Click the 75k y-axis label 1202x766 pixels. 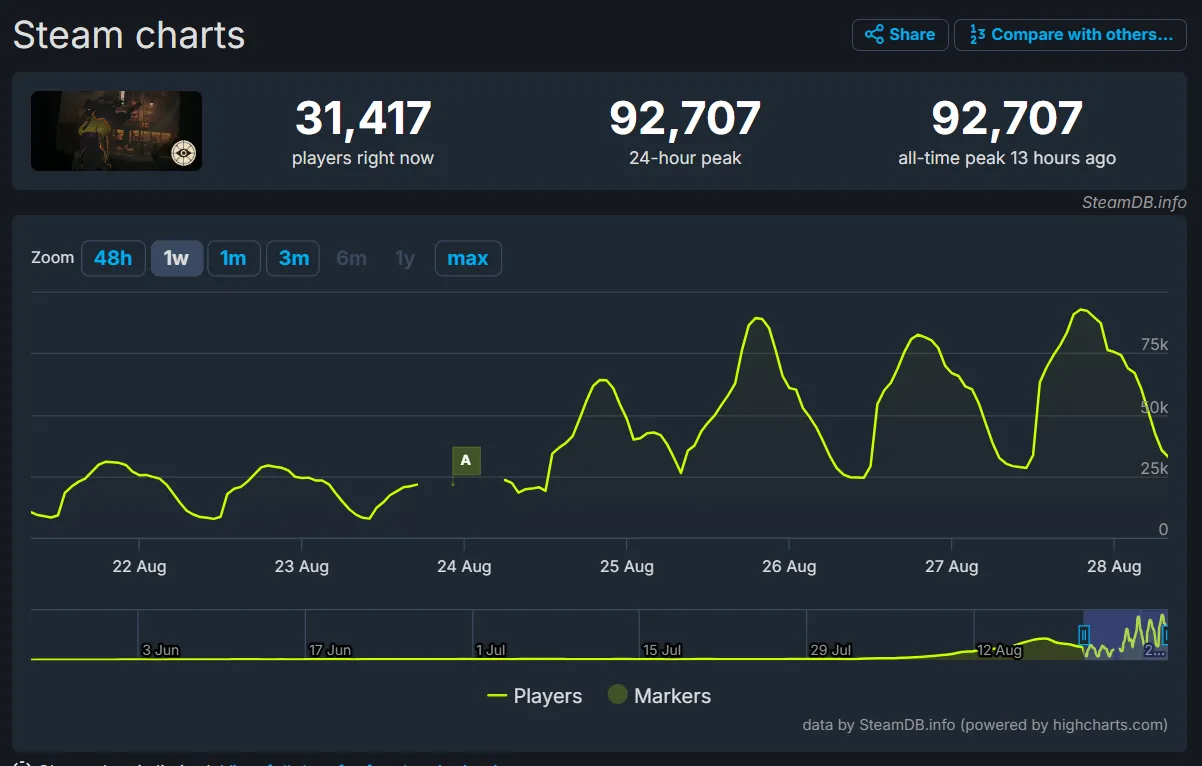point(1154,345)
